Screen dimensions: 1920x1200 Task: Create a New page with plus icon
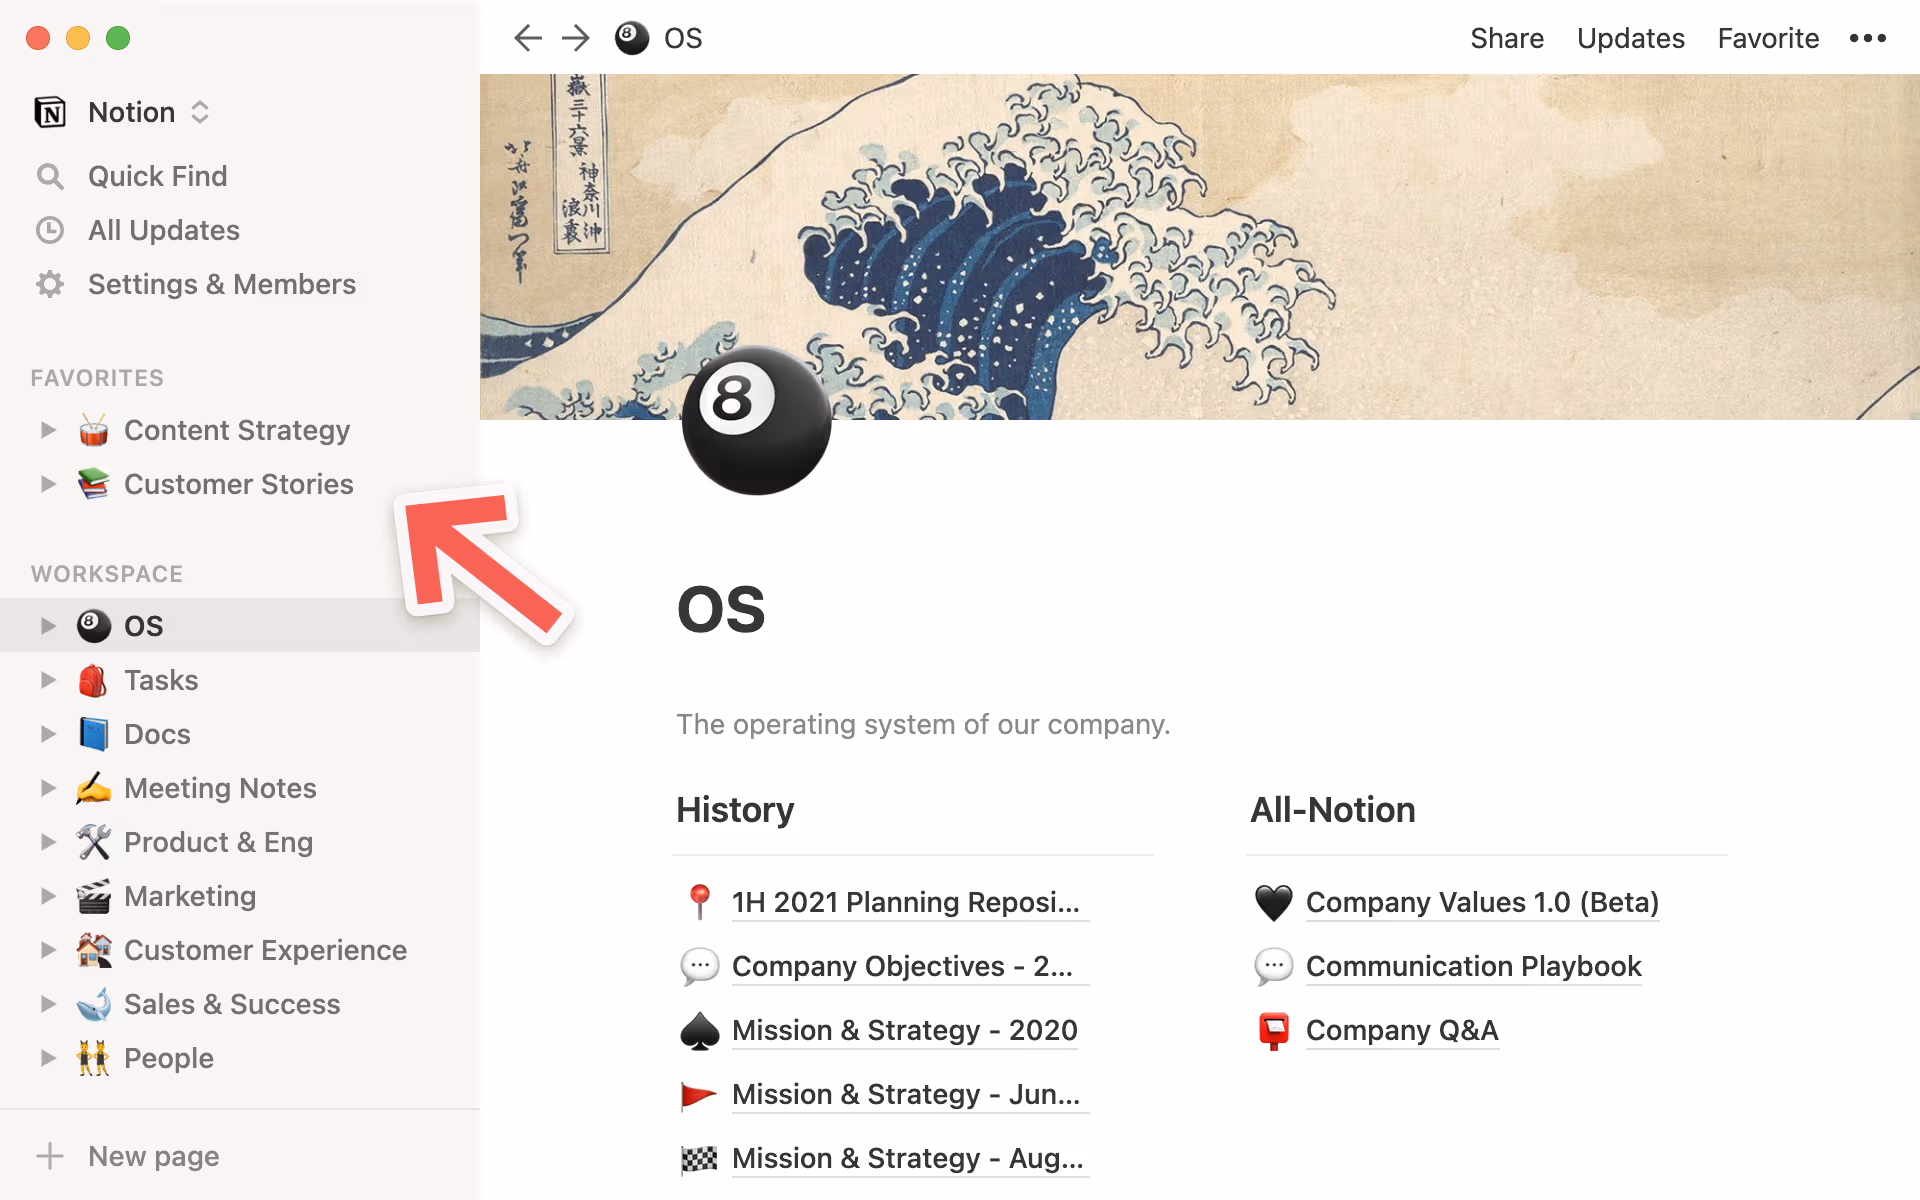[x=51, y=1156]
